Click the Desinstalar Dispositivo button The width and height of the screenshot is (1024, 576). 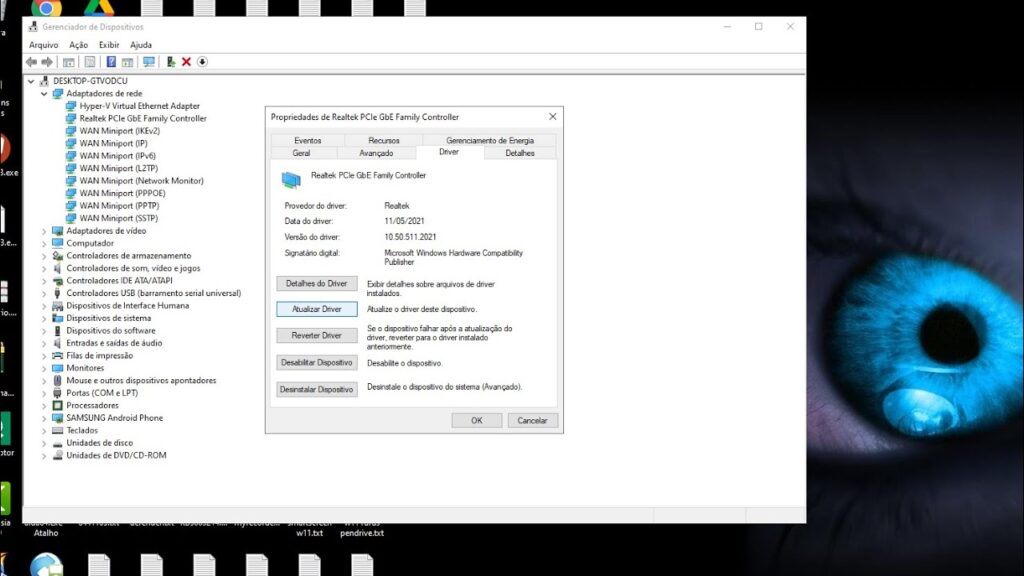pos(317,389)
